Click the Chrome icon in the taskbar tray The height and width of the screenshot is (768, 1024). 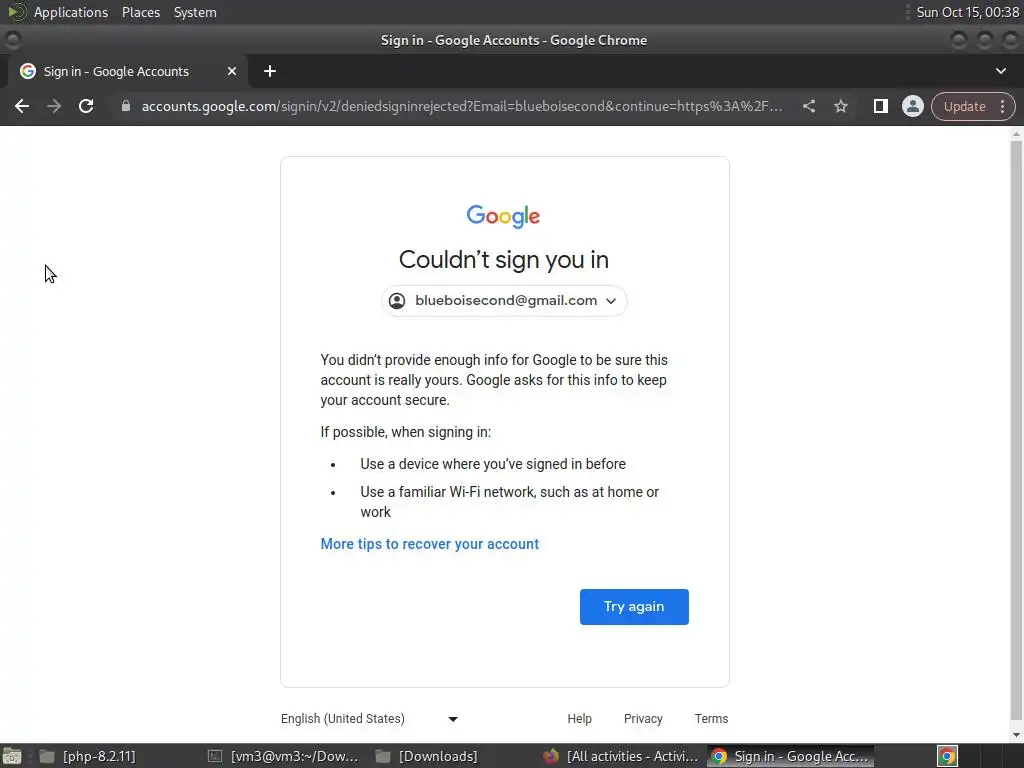(947, 756)
